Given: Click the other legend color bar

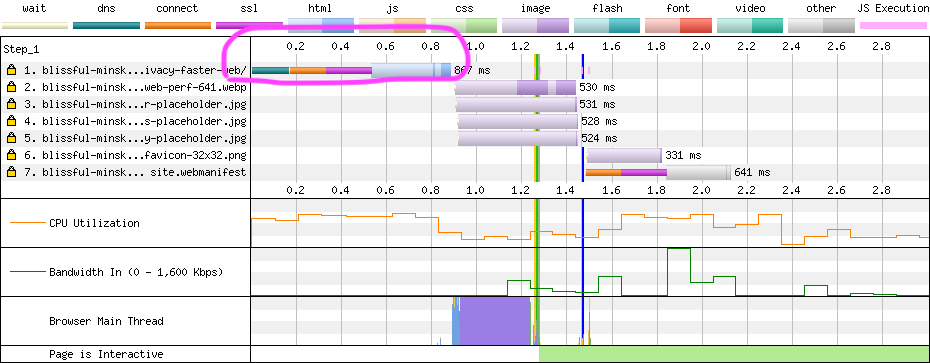Looking at the screenshot, I should [x=821, y=25].
